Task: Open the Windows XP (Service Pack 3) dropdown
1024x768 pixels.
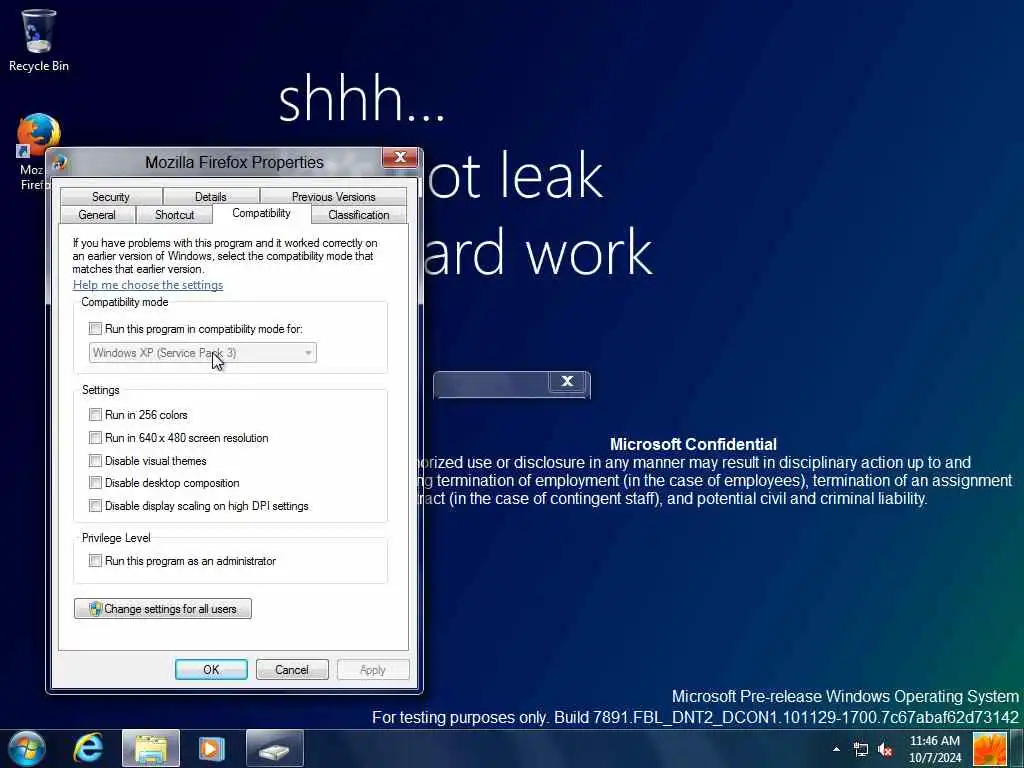Action: point(202,353)
